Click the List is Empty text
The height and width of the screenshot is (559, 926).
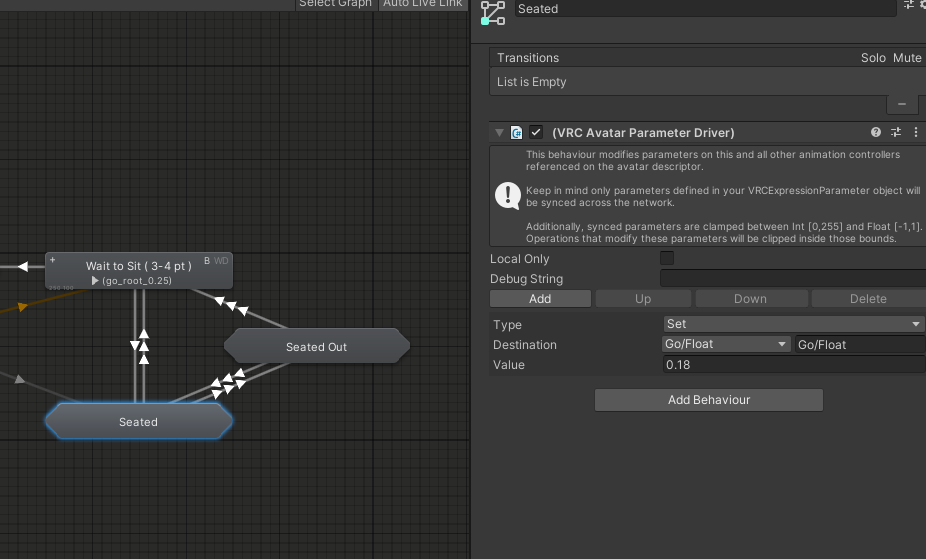click(x=532, y=81)
